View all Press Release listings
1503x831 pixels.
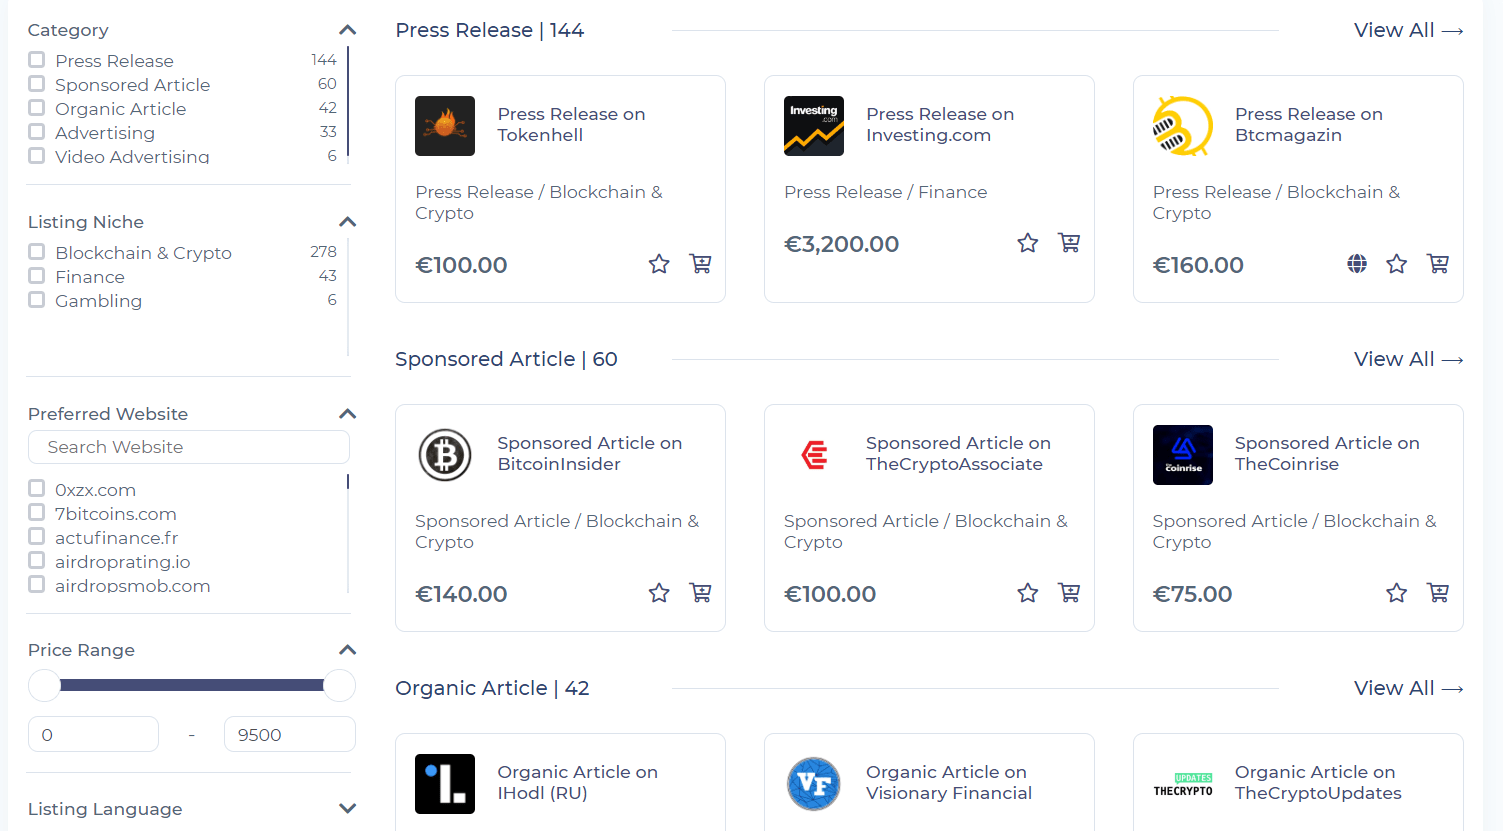pyautogui.click(x=1408, y=30)
